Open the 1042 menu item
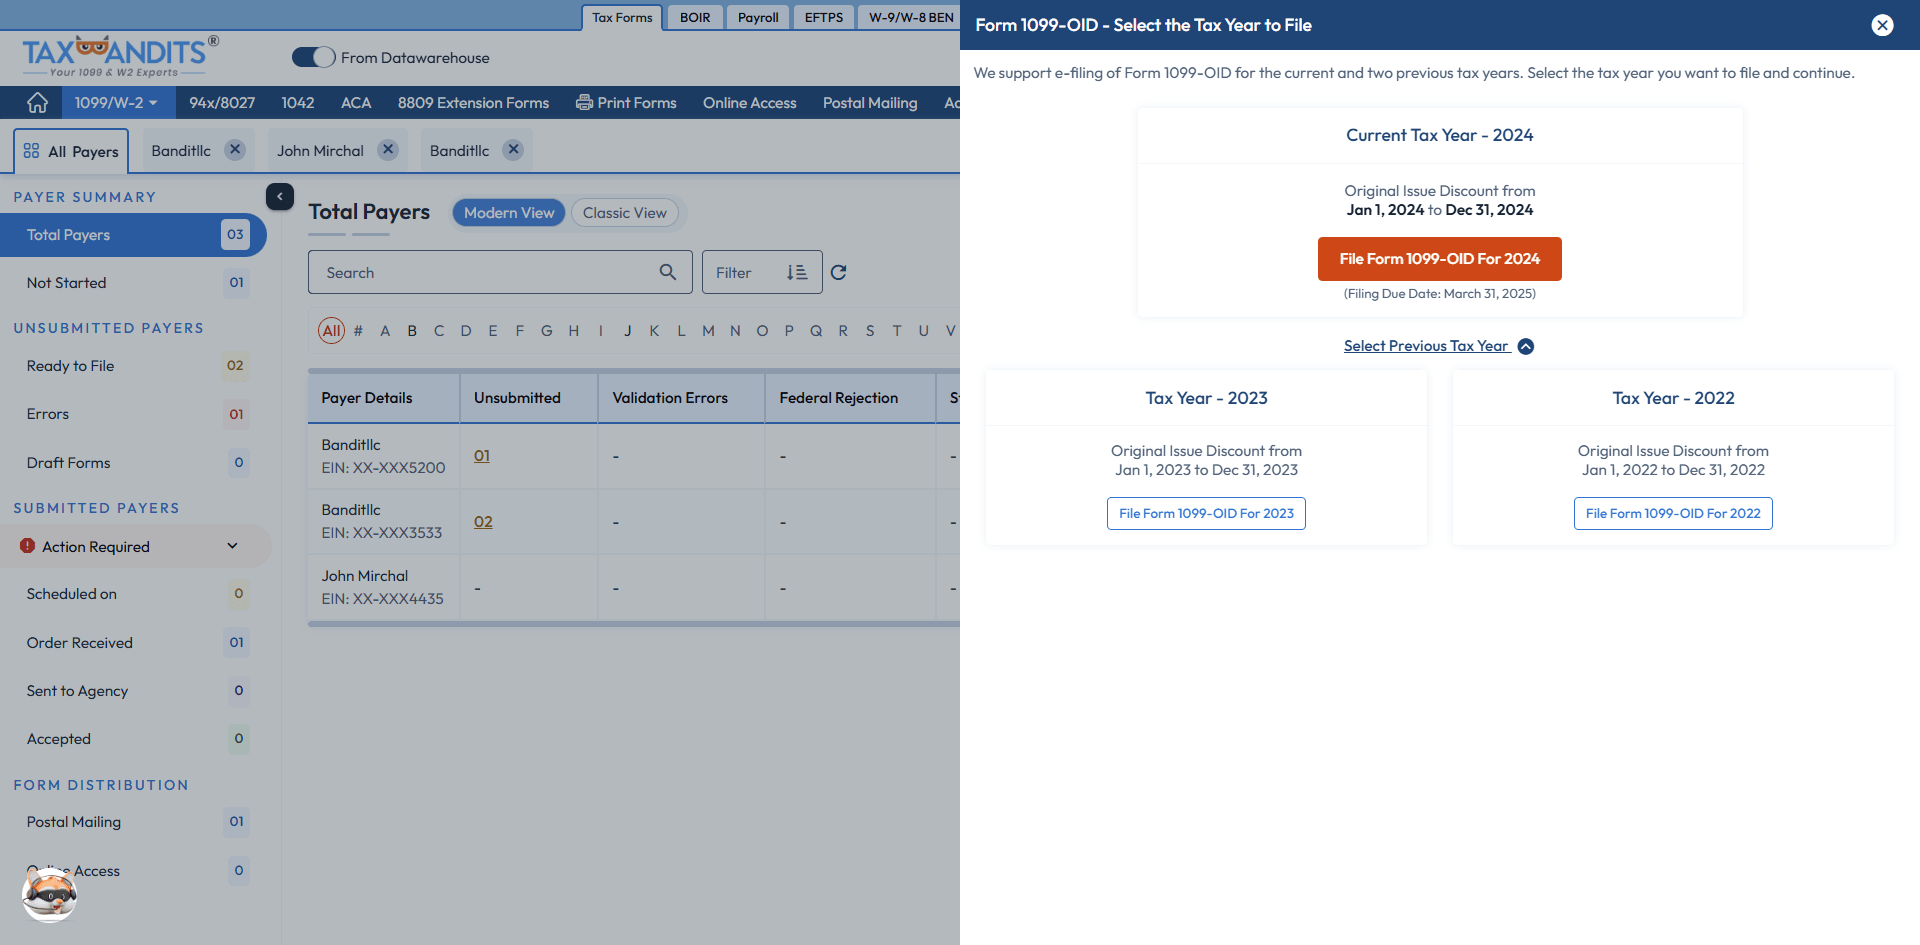This screenshot has height=945, width=1920. pyautogui.click(x=298, y=103)
